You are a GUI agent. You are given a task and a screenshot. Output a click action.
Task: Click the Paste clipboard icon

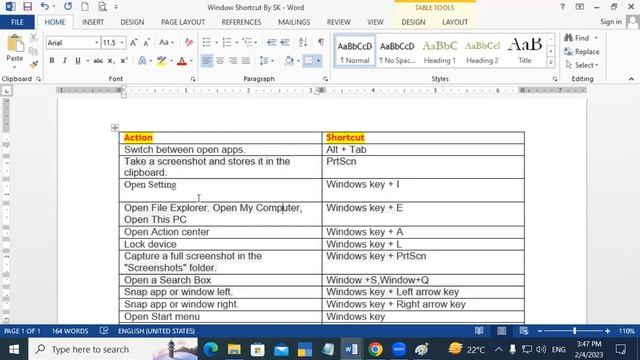pyautogui.click(x=15, y=44)
